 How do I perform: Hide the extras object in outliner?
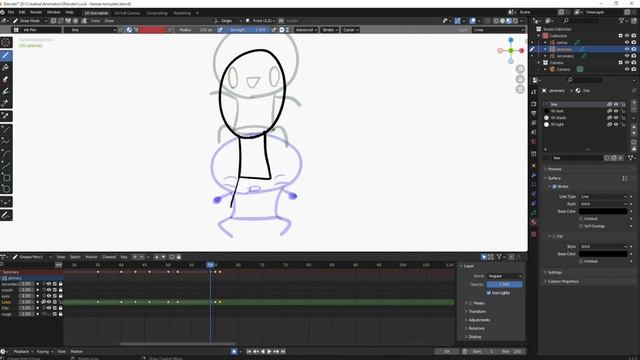click(627, 42)
